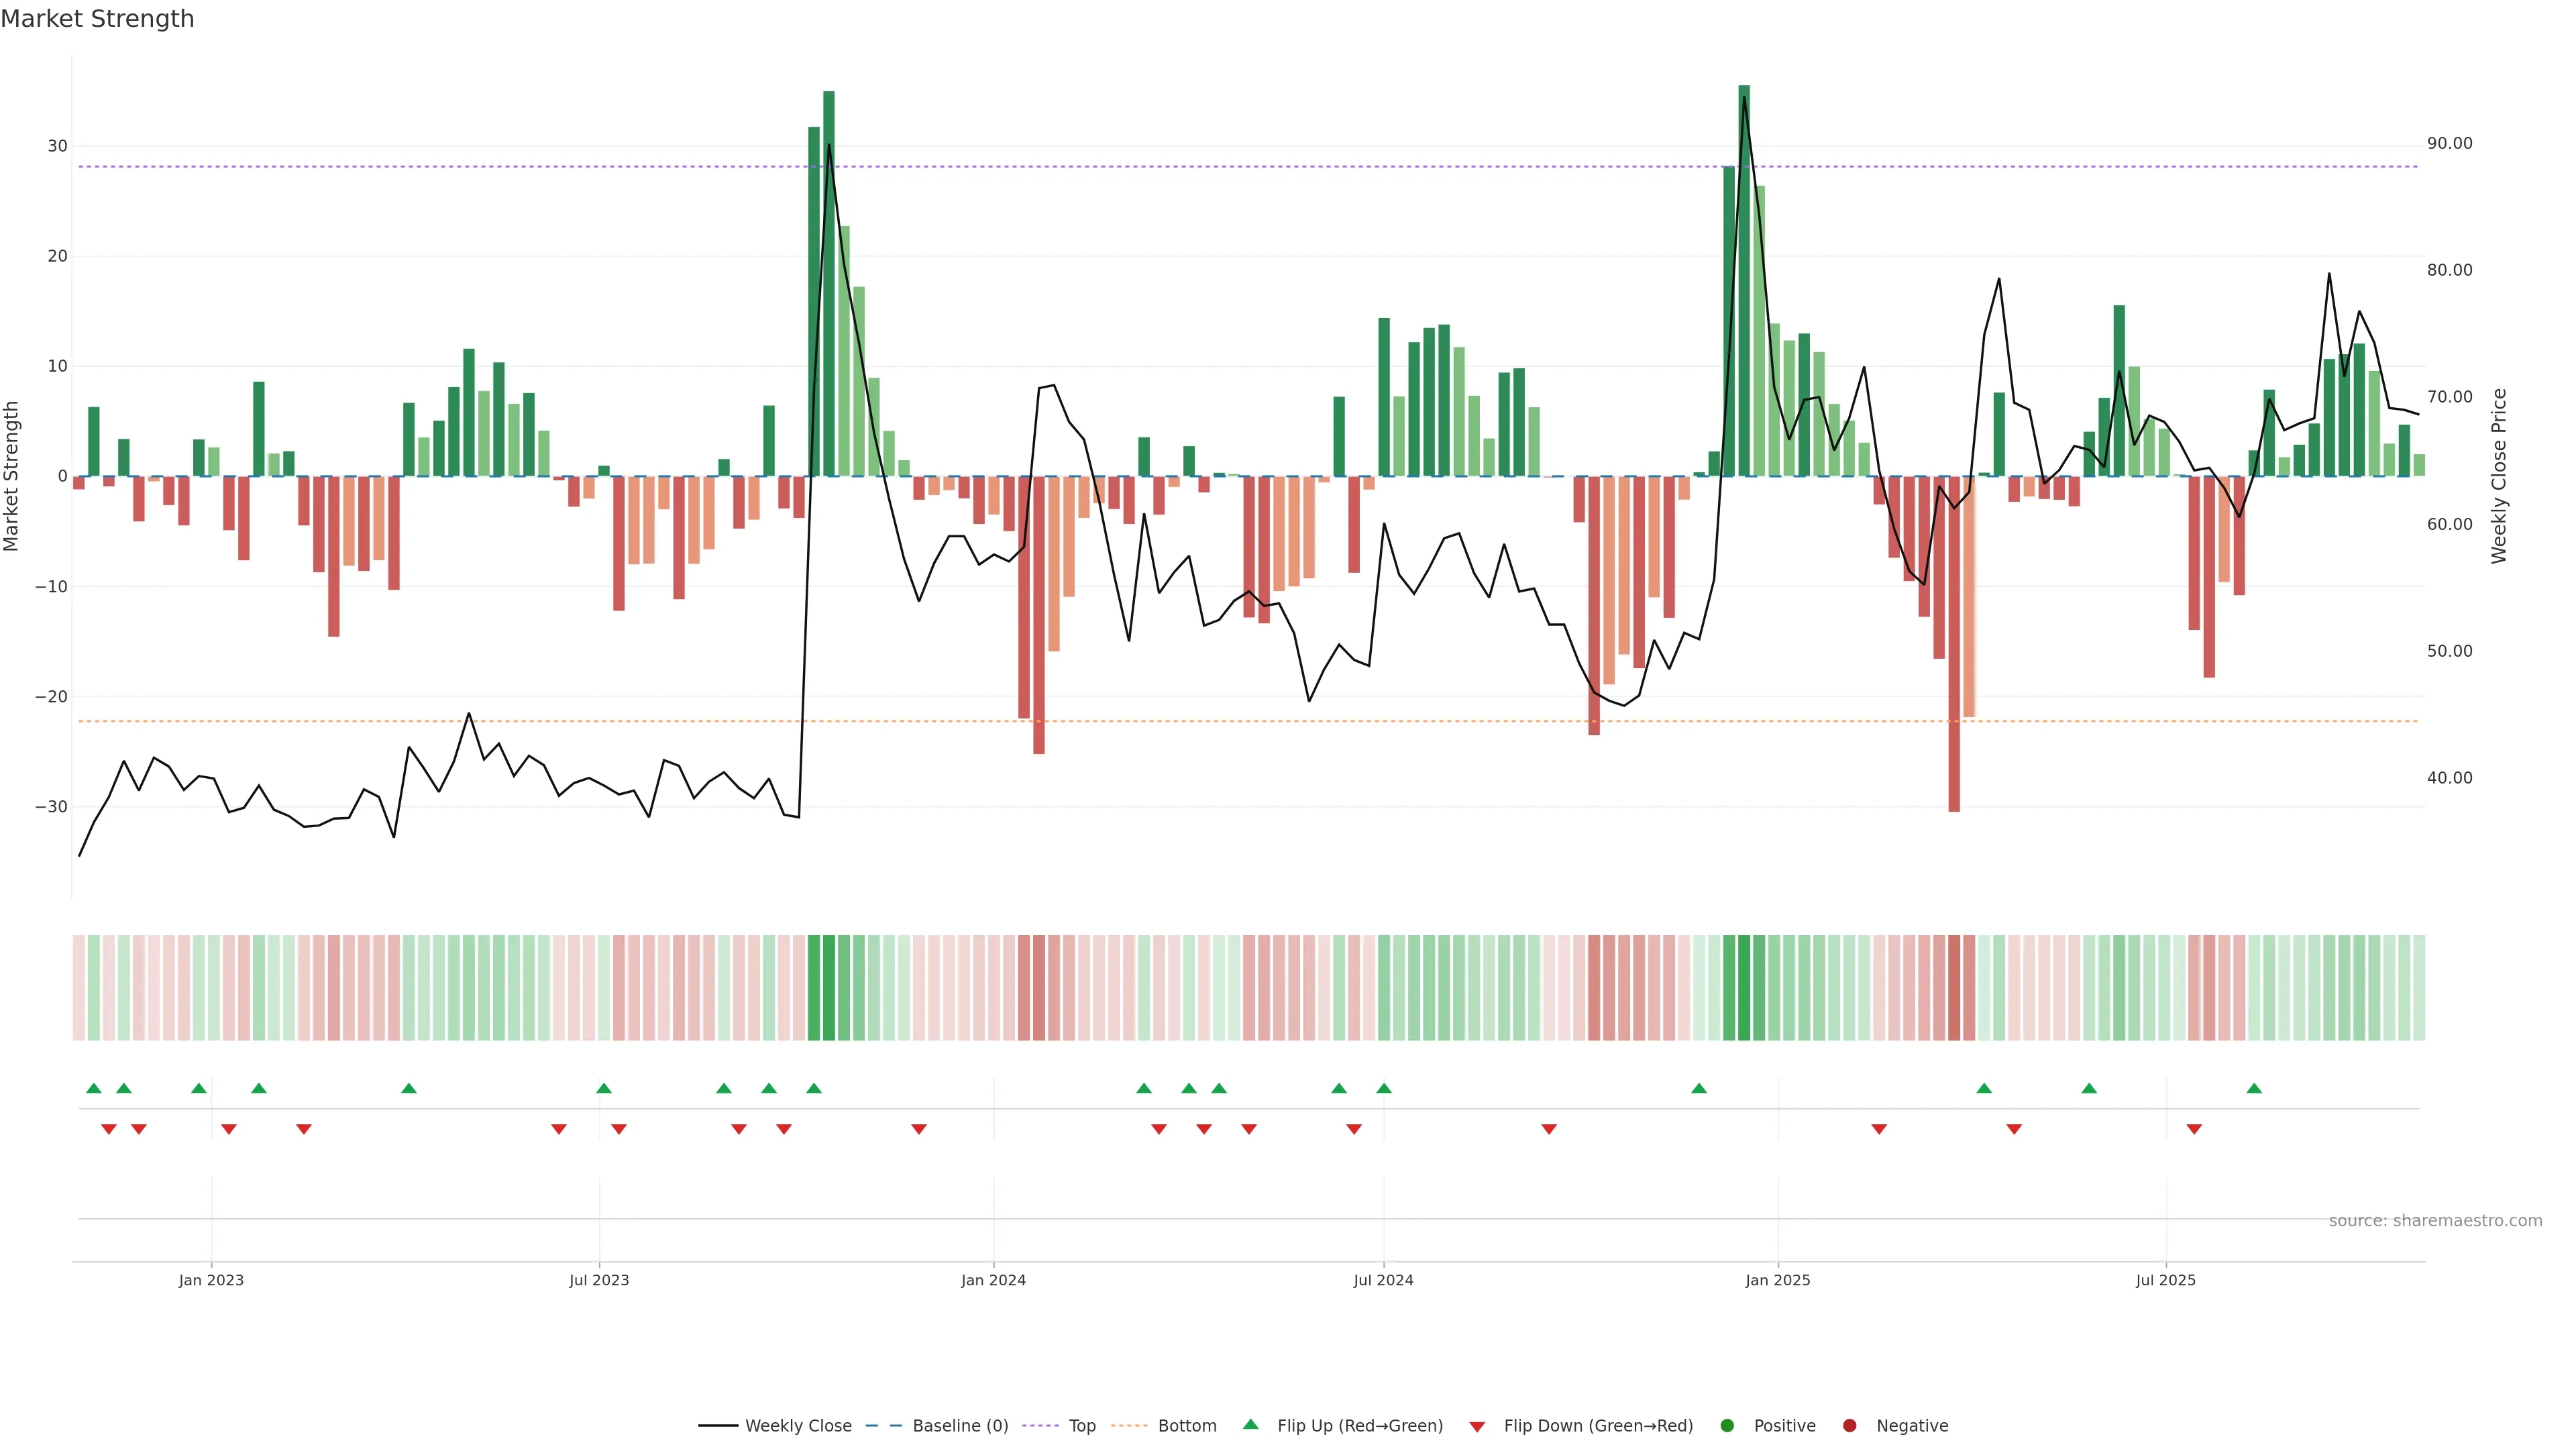The image size is (2576, 1449).
Task: Click the rightmost green Flip Up triangle marker
Action: tap(2254, 1088)
